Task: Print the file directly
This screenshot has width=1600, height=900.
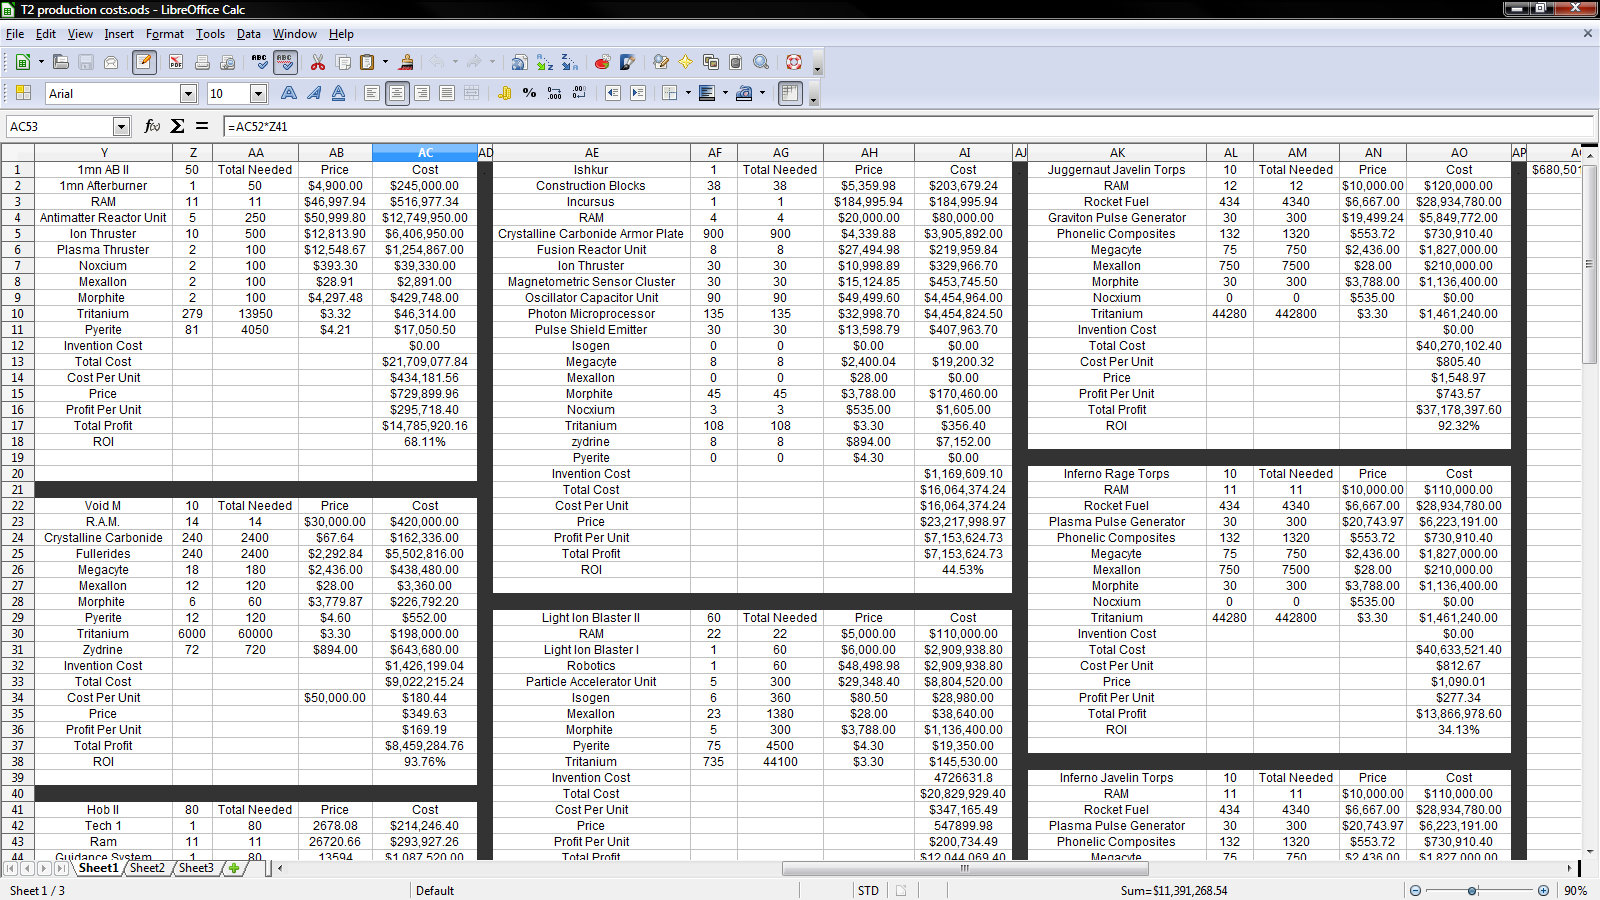Action: (x=202, y=62)
